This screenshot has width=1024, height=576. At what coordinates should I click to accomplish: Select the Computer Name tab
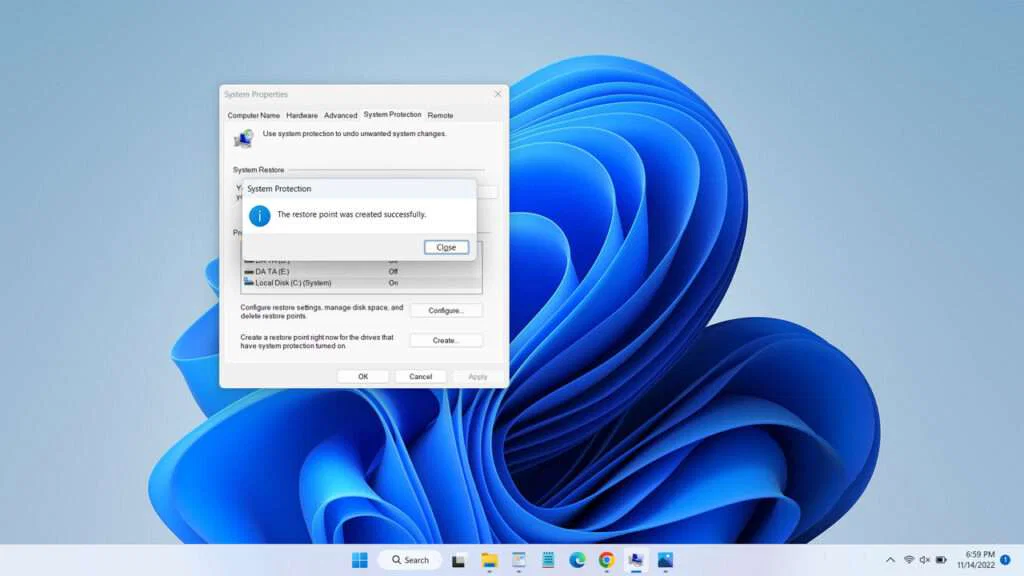pos(254,115)
